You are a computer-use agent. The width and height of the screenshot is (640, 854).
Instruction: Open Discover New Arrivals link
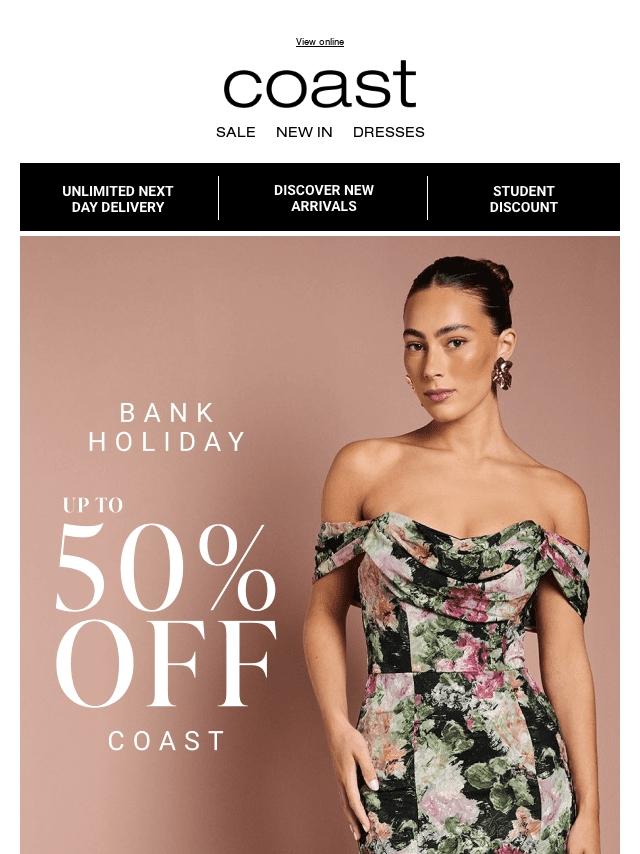pyautogui.click(x=324, y=198)
